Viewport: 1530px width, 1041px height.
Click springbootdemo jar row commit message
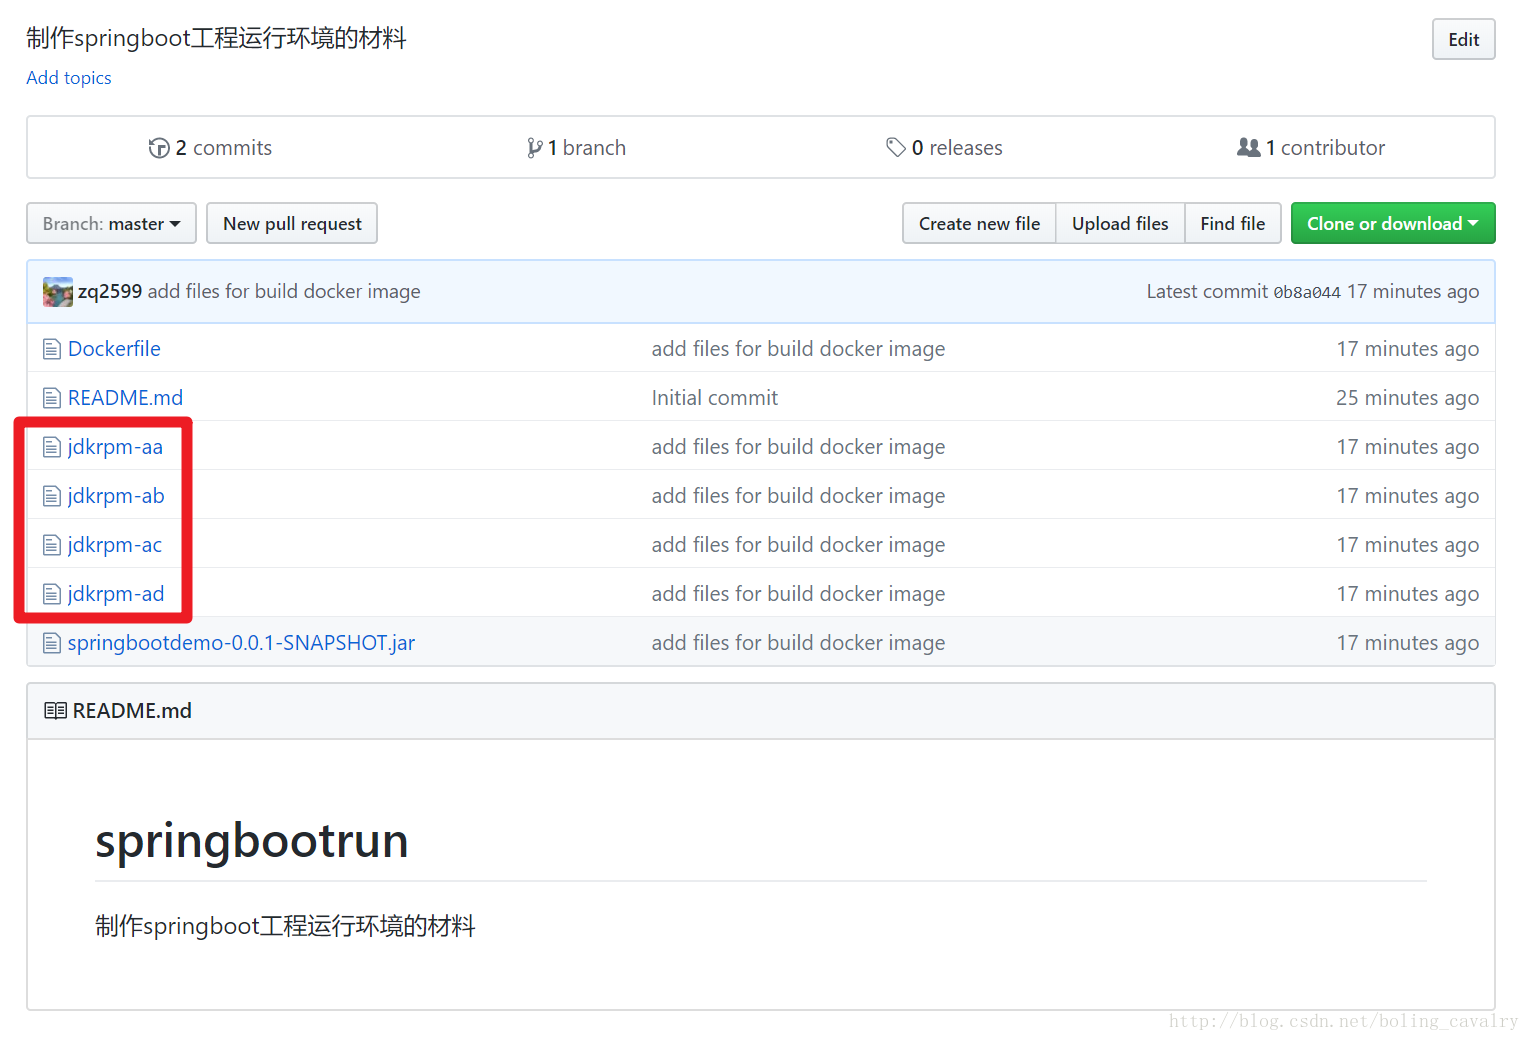[x=798, y=643]
